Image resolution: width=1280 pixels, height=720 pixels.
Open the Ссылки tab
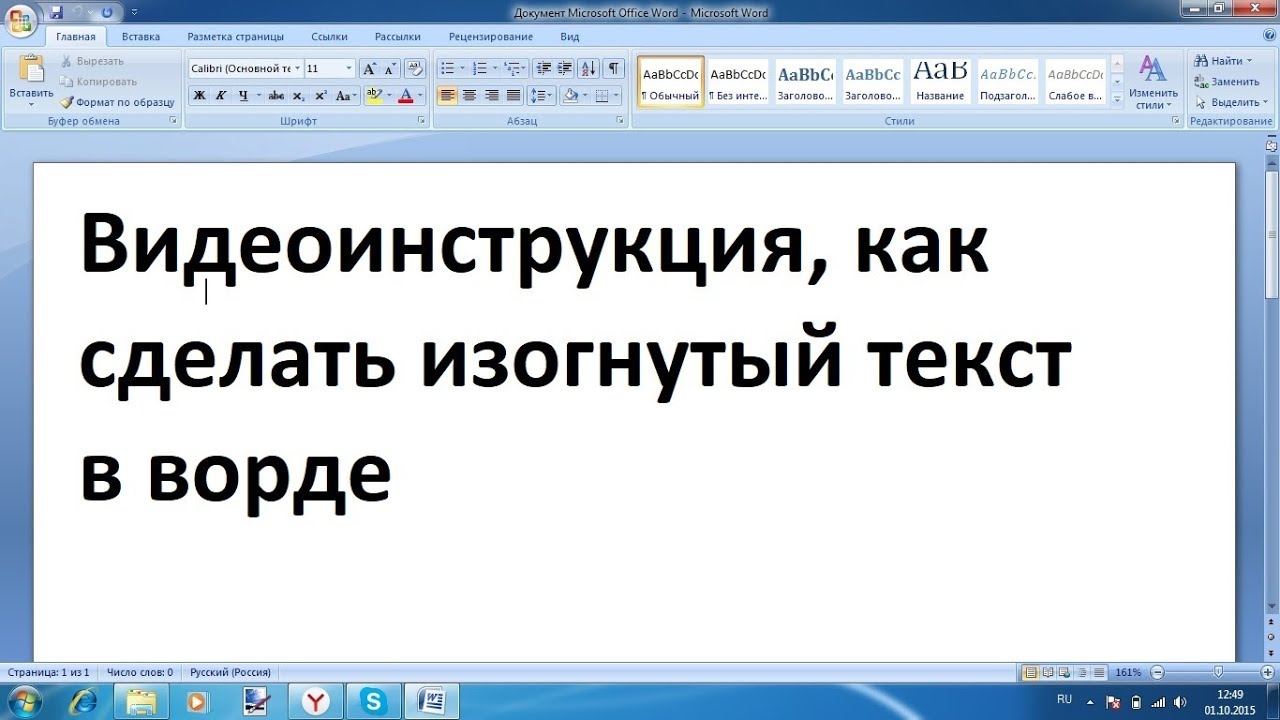(329, 37)
